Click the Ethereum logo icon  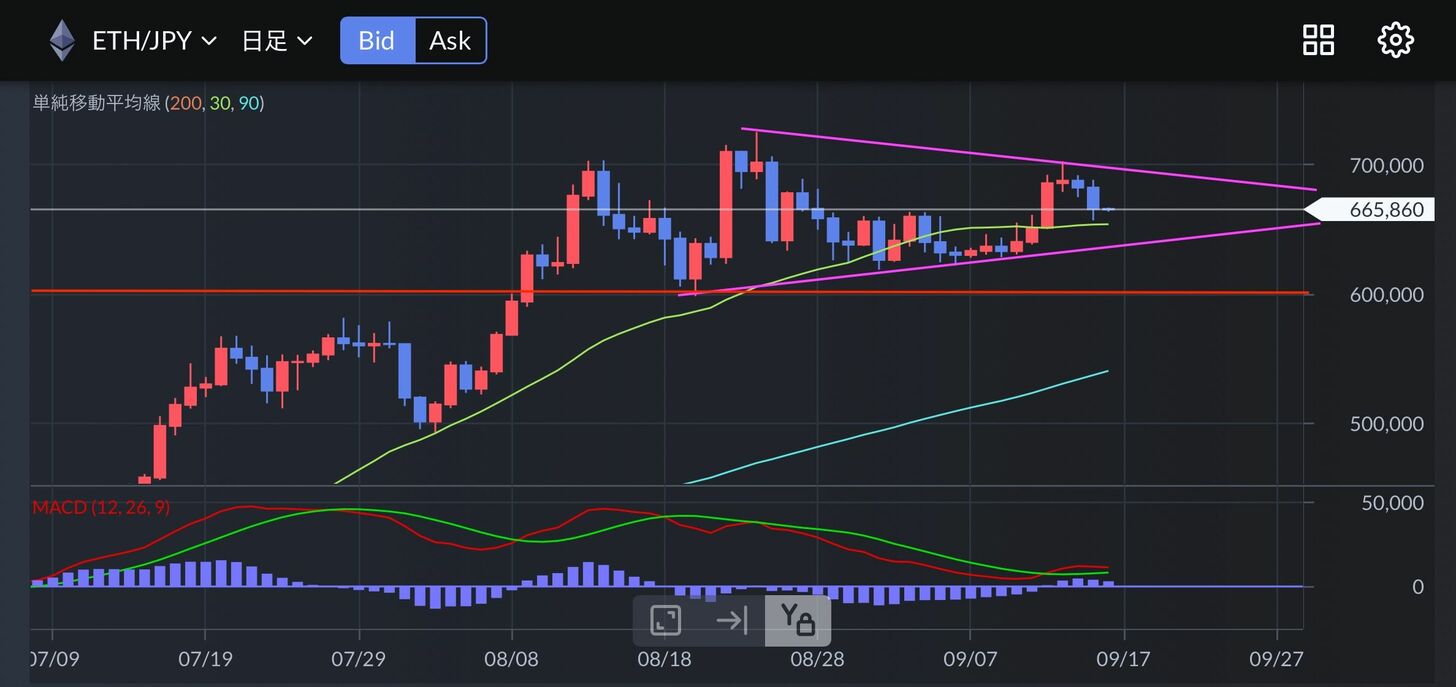tap(63, 41)
